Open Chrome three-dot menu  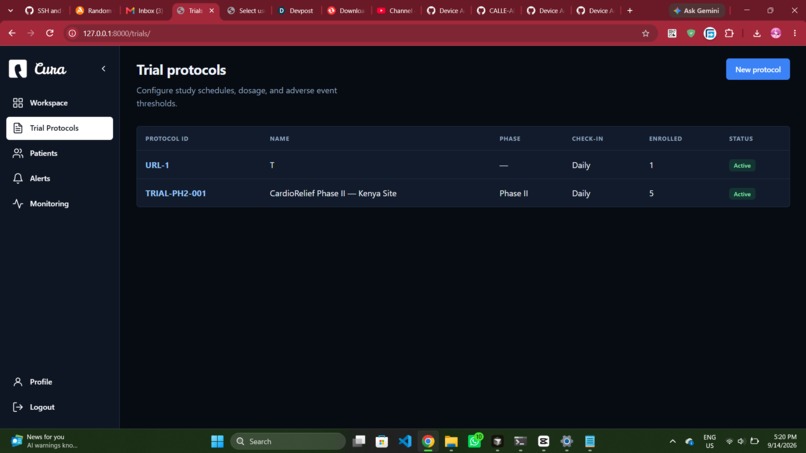pos(795,33)
